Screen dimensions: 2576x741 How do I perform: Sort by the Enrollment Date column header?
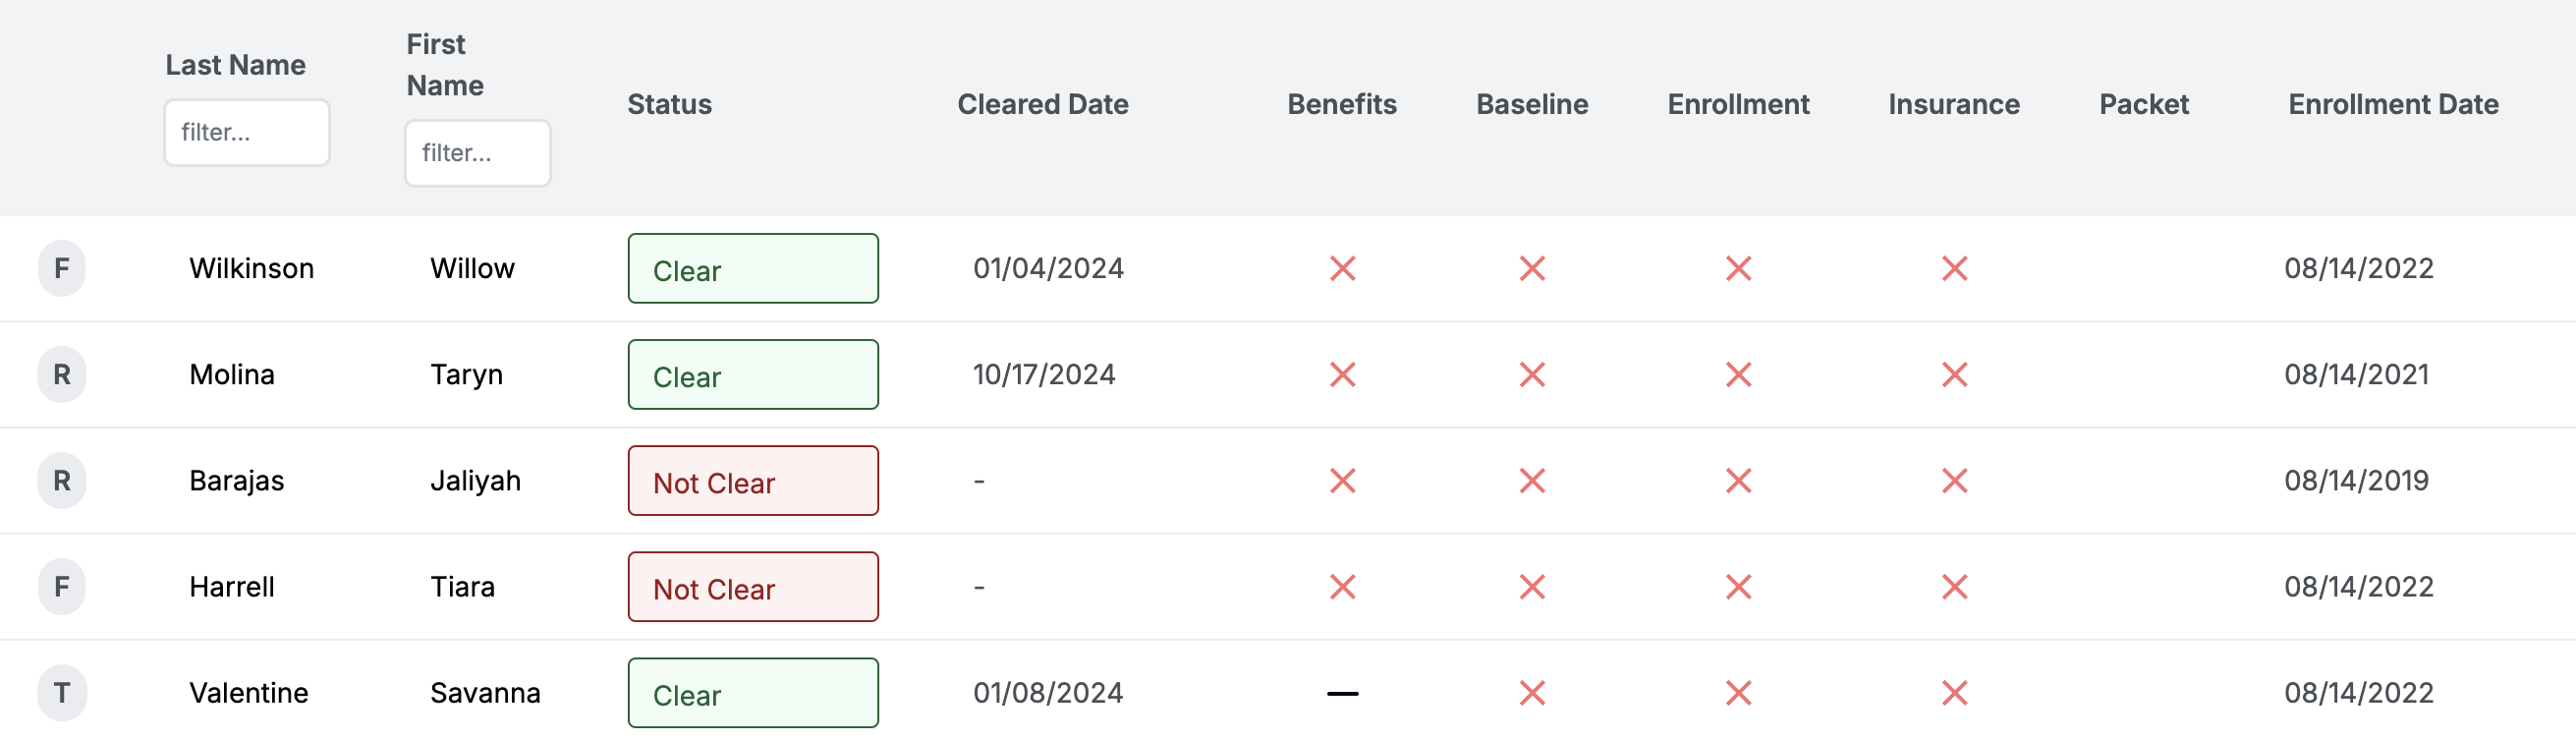pos(2393,104)
